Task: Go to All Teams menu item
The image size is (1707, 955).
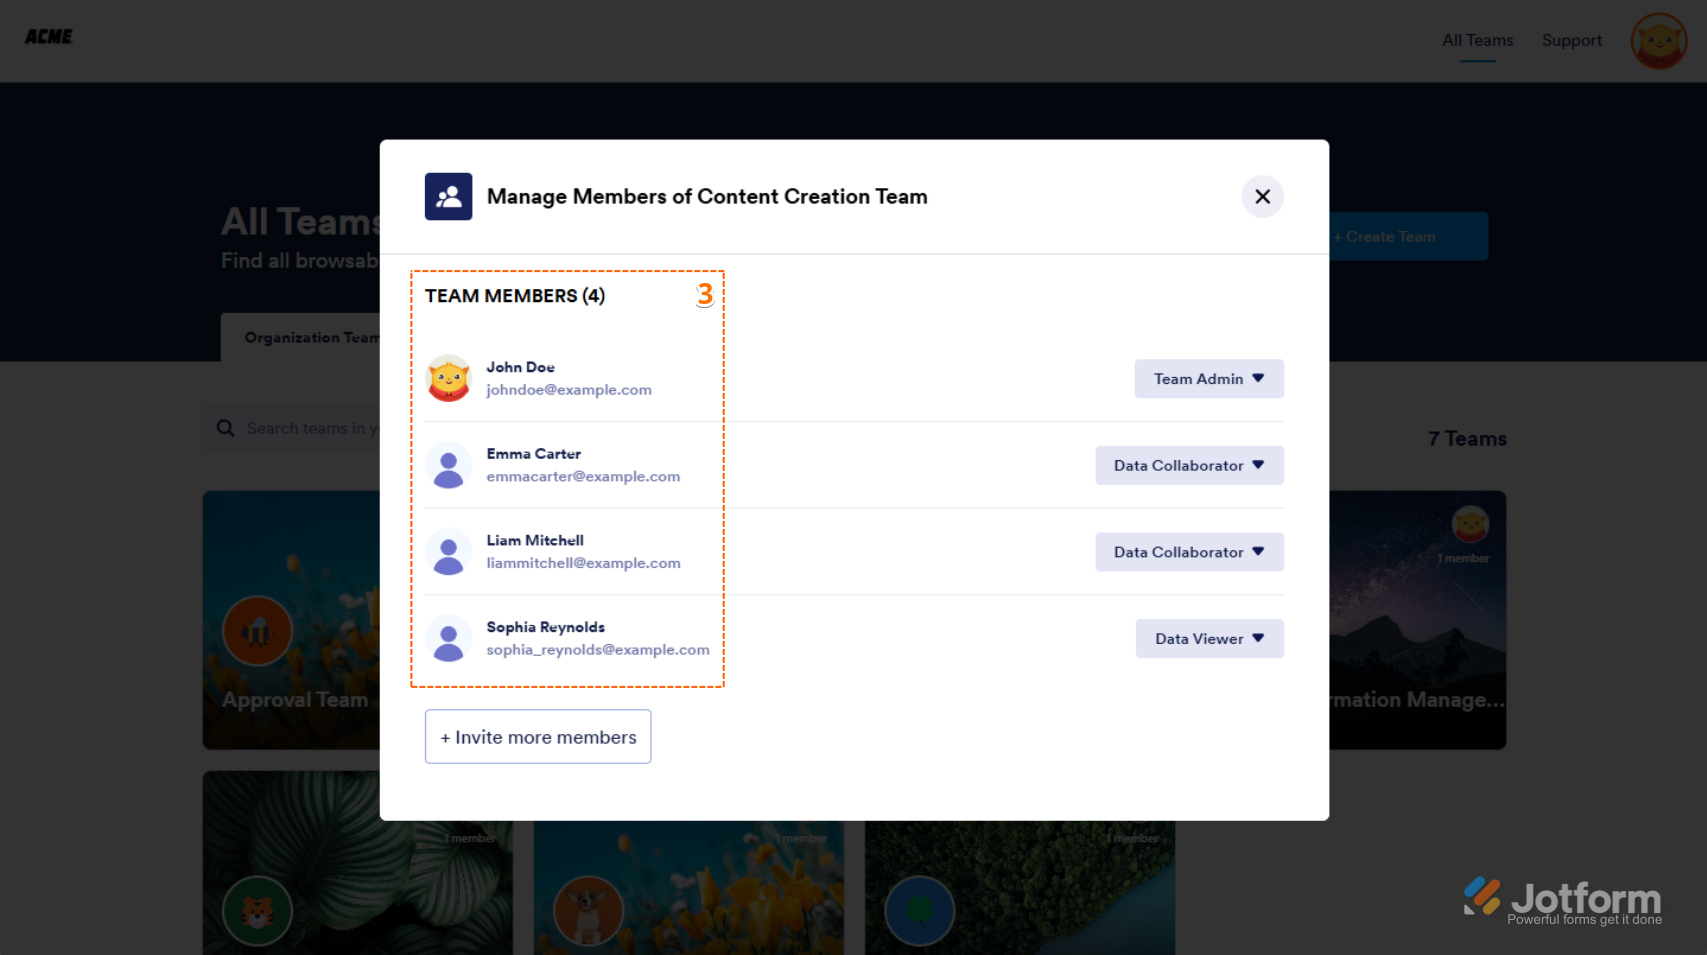Action: pyautogui.click(x=1477, y=41)
